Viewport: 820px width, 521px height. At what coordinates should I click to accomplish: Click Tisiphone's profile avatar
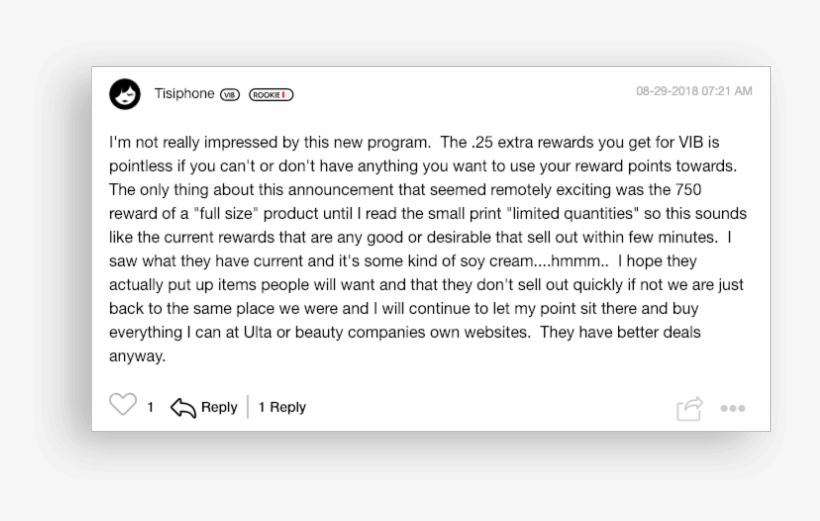pyautogui.click(x=125, y=94)
